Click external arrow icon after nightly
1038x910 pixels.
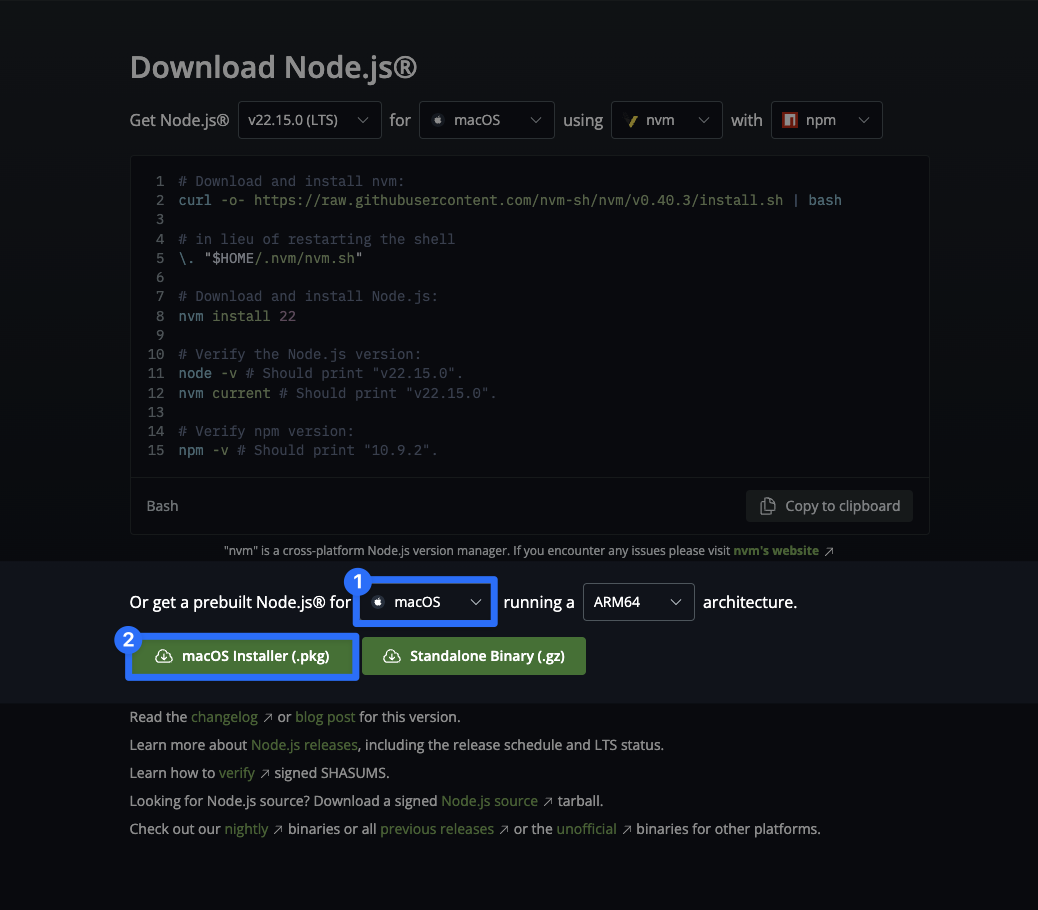[x=278, y=829]
